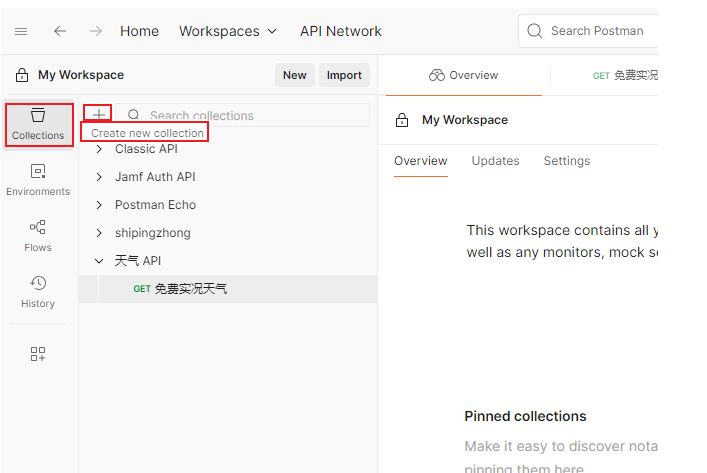The width and height of the screenshot is (707, 473).
Task: Switch to the Updates tab
Action: click(495, 161)
